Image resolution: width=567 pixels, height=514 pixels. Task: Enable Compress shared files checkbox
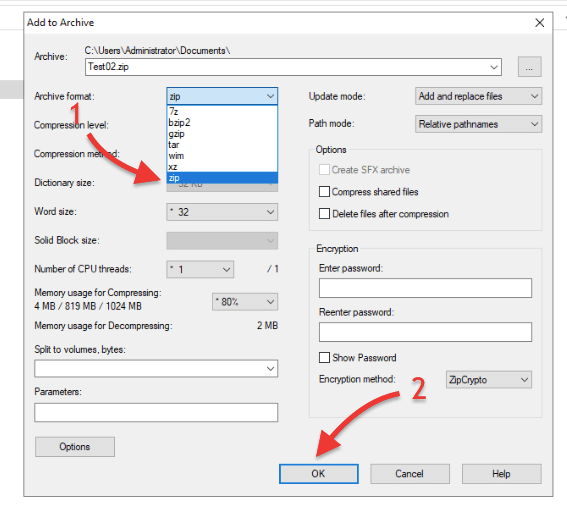(324, 192)
